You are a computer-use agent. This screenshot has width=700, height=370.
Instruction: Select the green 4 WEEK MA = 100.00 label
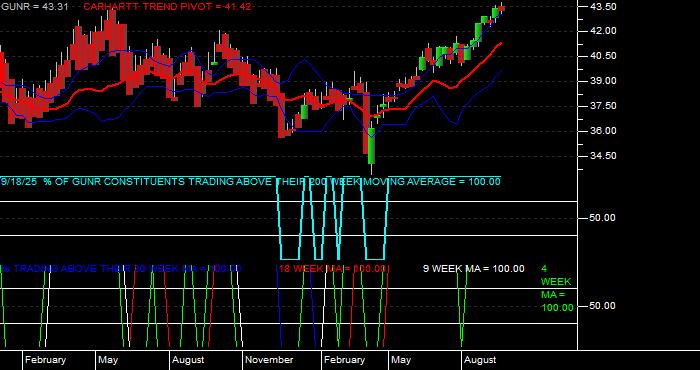pos(557,288)
